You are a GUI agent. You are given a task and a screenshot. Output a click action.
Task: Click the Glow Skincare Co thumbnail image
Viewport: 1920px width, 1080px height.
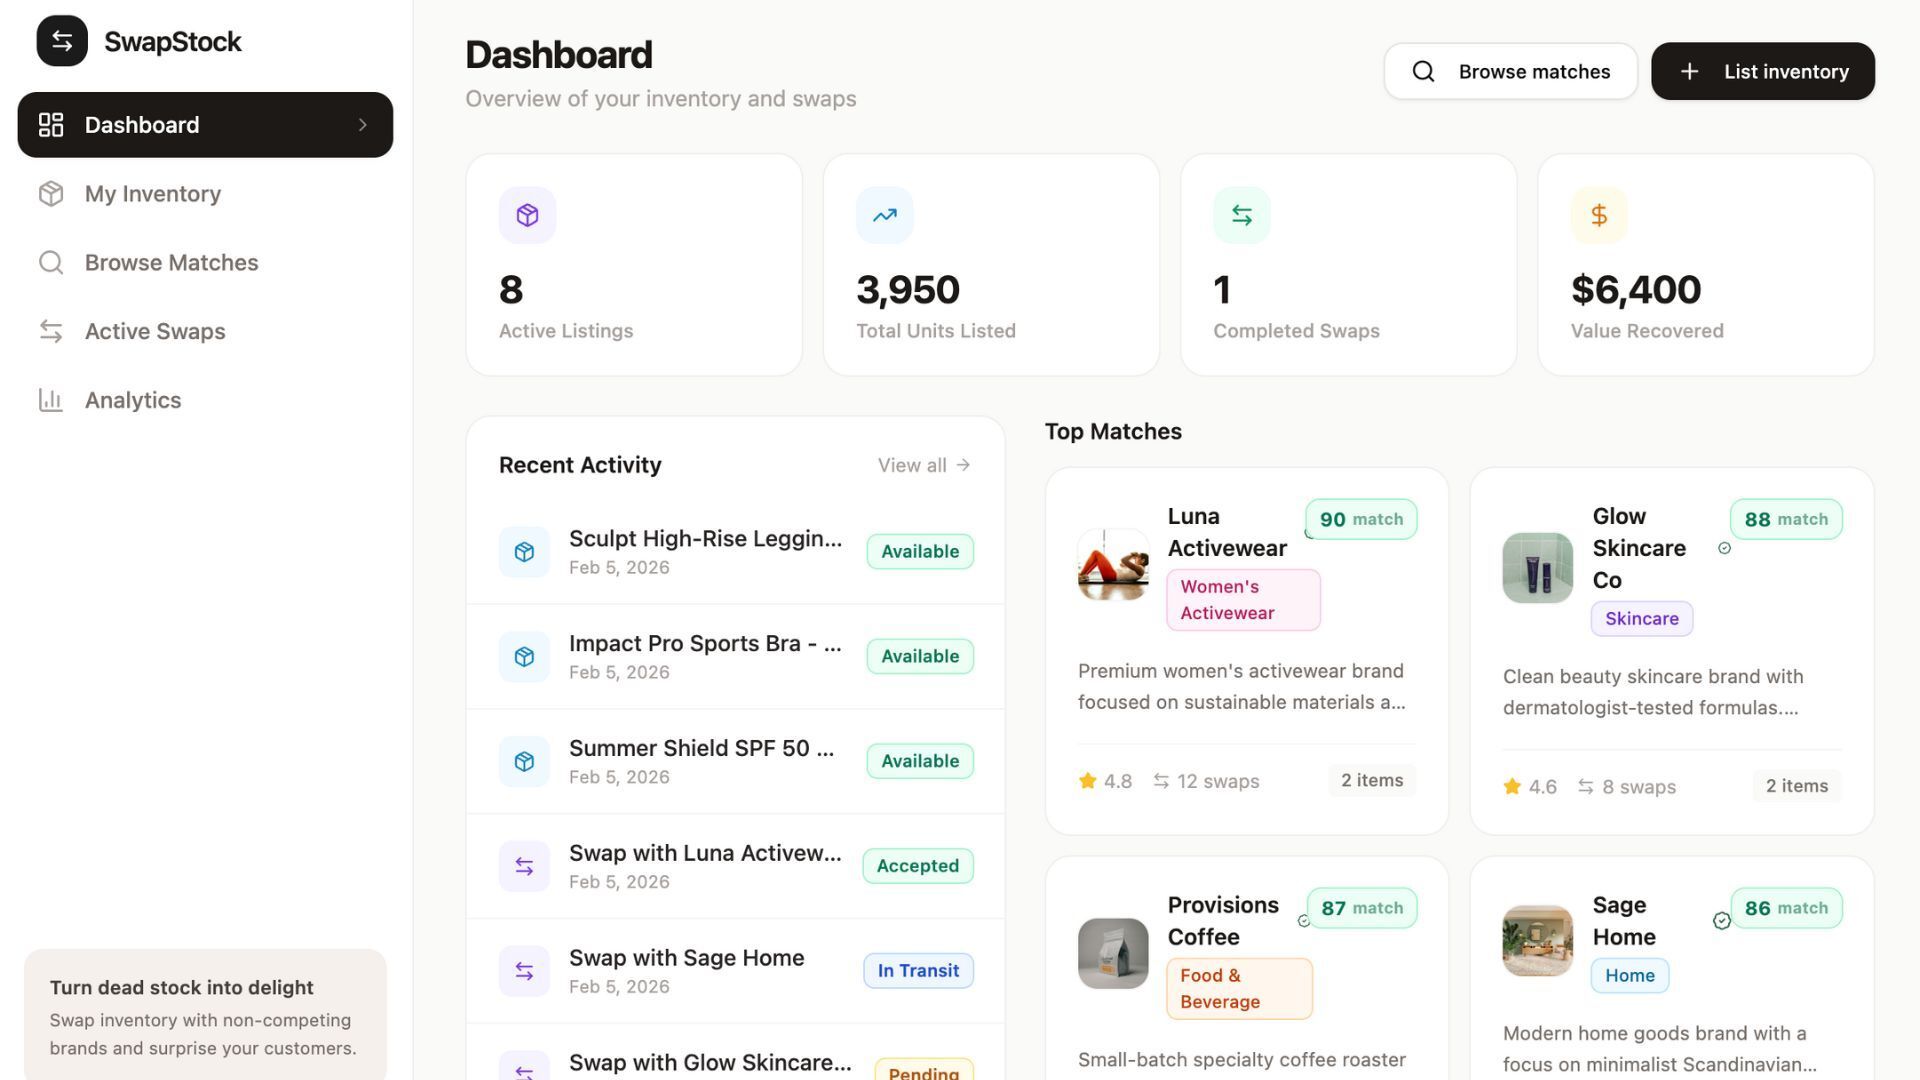pyautogui.click(x=1537, y=568)
